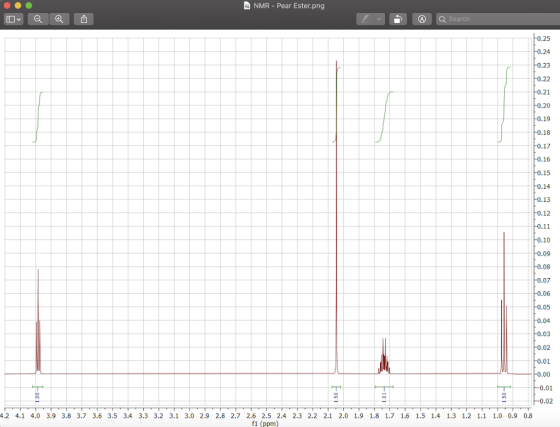Click the zoom out magnifier icon
Image resolution: width=560 pixels, height=427 pixels.
[x=38, y=19]
